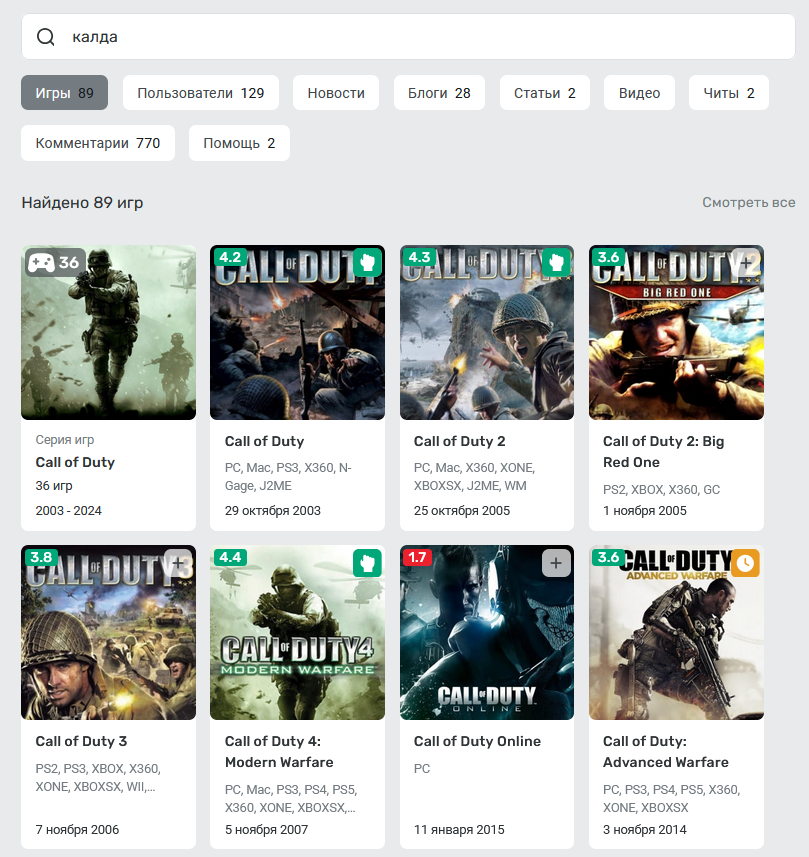Open the Блоги 28 tab
Viewport: 809px width, 857px height.
439,93
